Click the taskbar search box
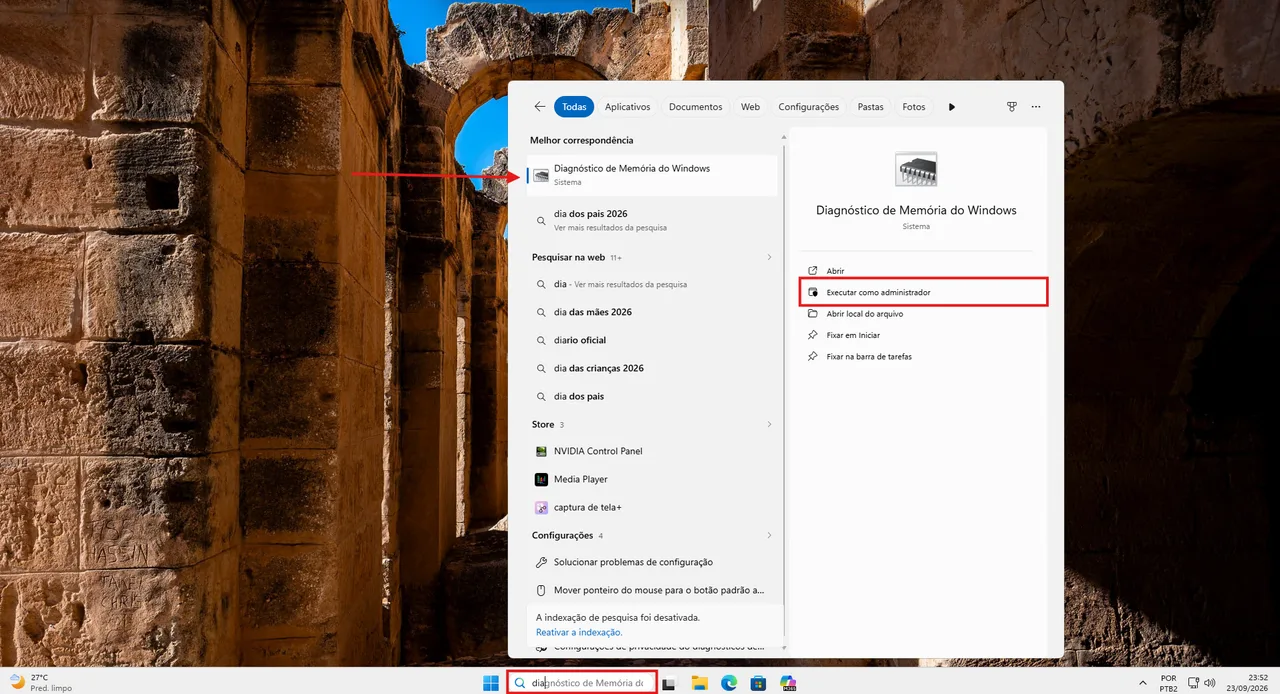The image size is (1280, 694). click(x=582, y=683)
